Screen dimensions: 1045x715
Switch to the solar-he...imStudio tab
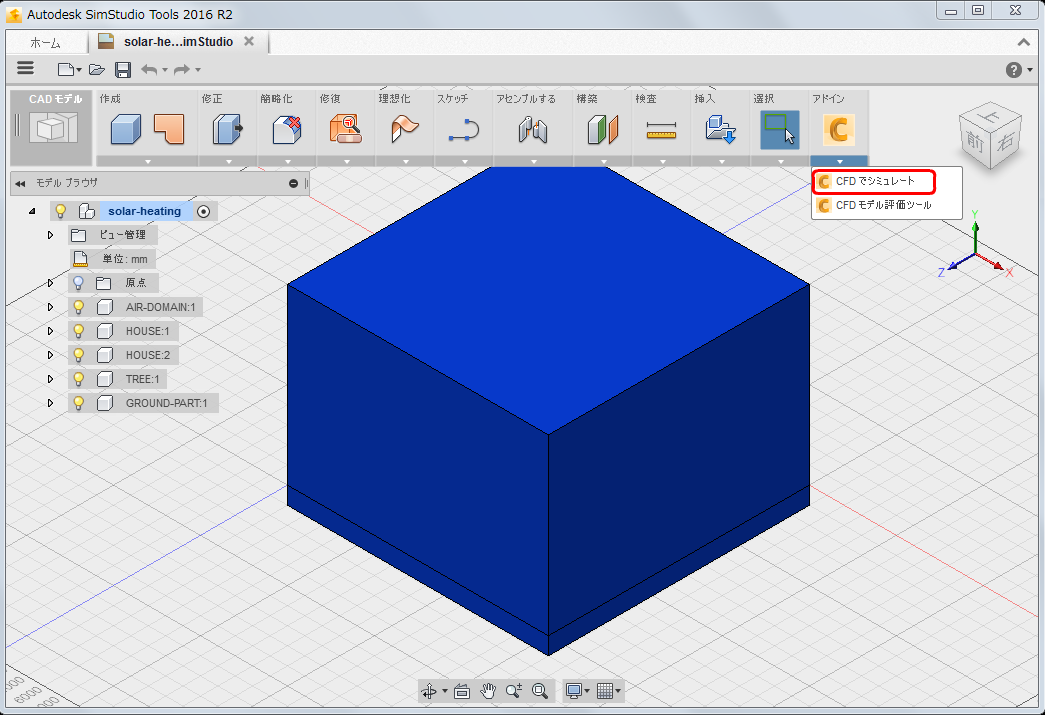(178, 41)
